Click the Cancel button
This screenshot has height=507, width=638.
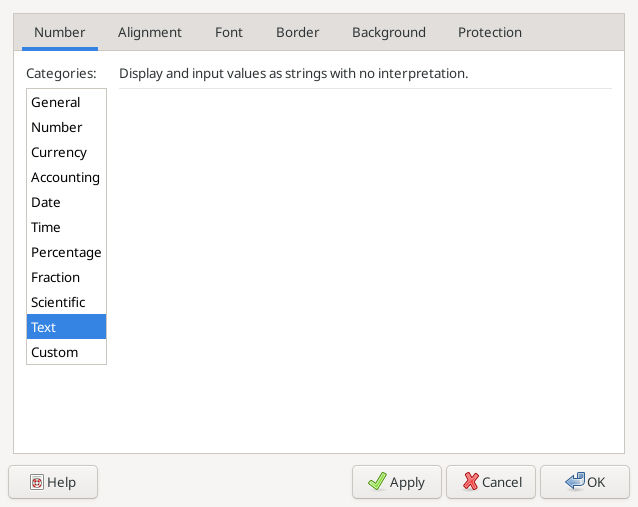tap(491, 482)
